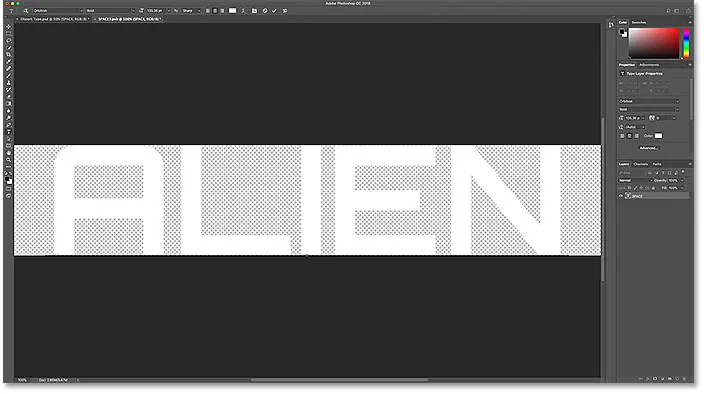
Task: Select the Lasso tool
Action: coord(9,40)
